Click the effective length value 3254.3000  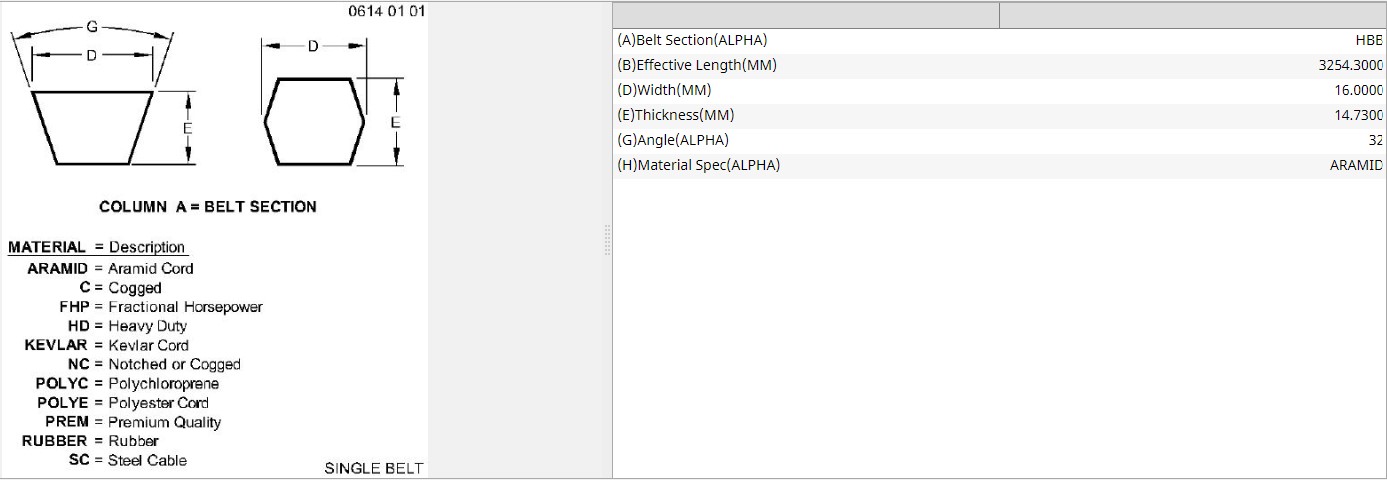coord(1350,66)
